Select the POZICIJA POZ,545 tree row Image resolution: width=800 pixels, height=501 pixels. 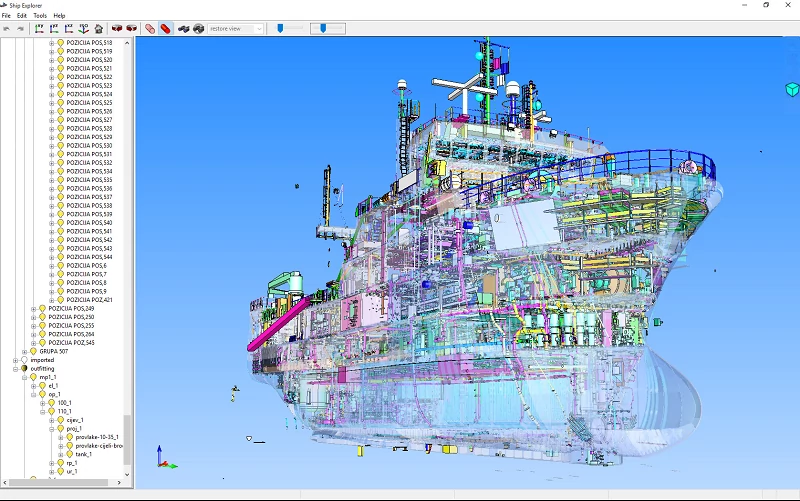pos(71,343)
